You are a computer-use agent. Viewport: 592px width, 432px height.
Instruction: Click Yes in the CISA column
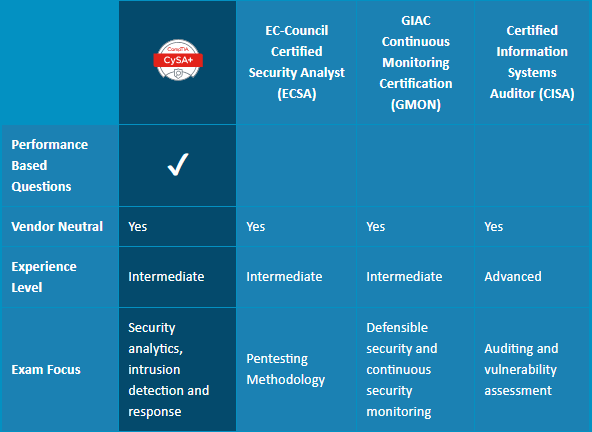(x=493, y=227)
